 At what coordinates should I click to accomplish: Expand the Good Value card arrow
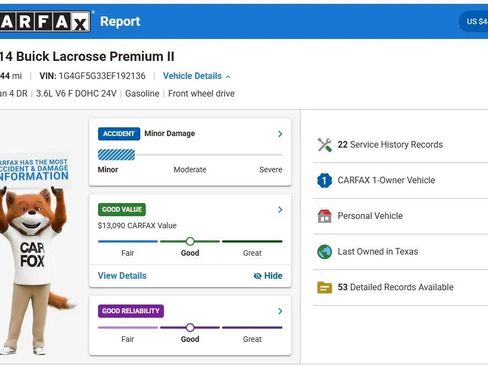[x=280, y=209]
